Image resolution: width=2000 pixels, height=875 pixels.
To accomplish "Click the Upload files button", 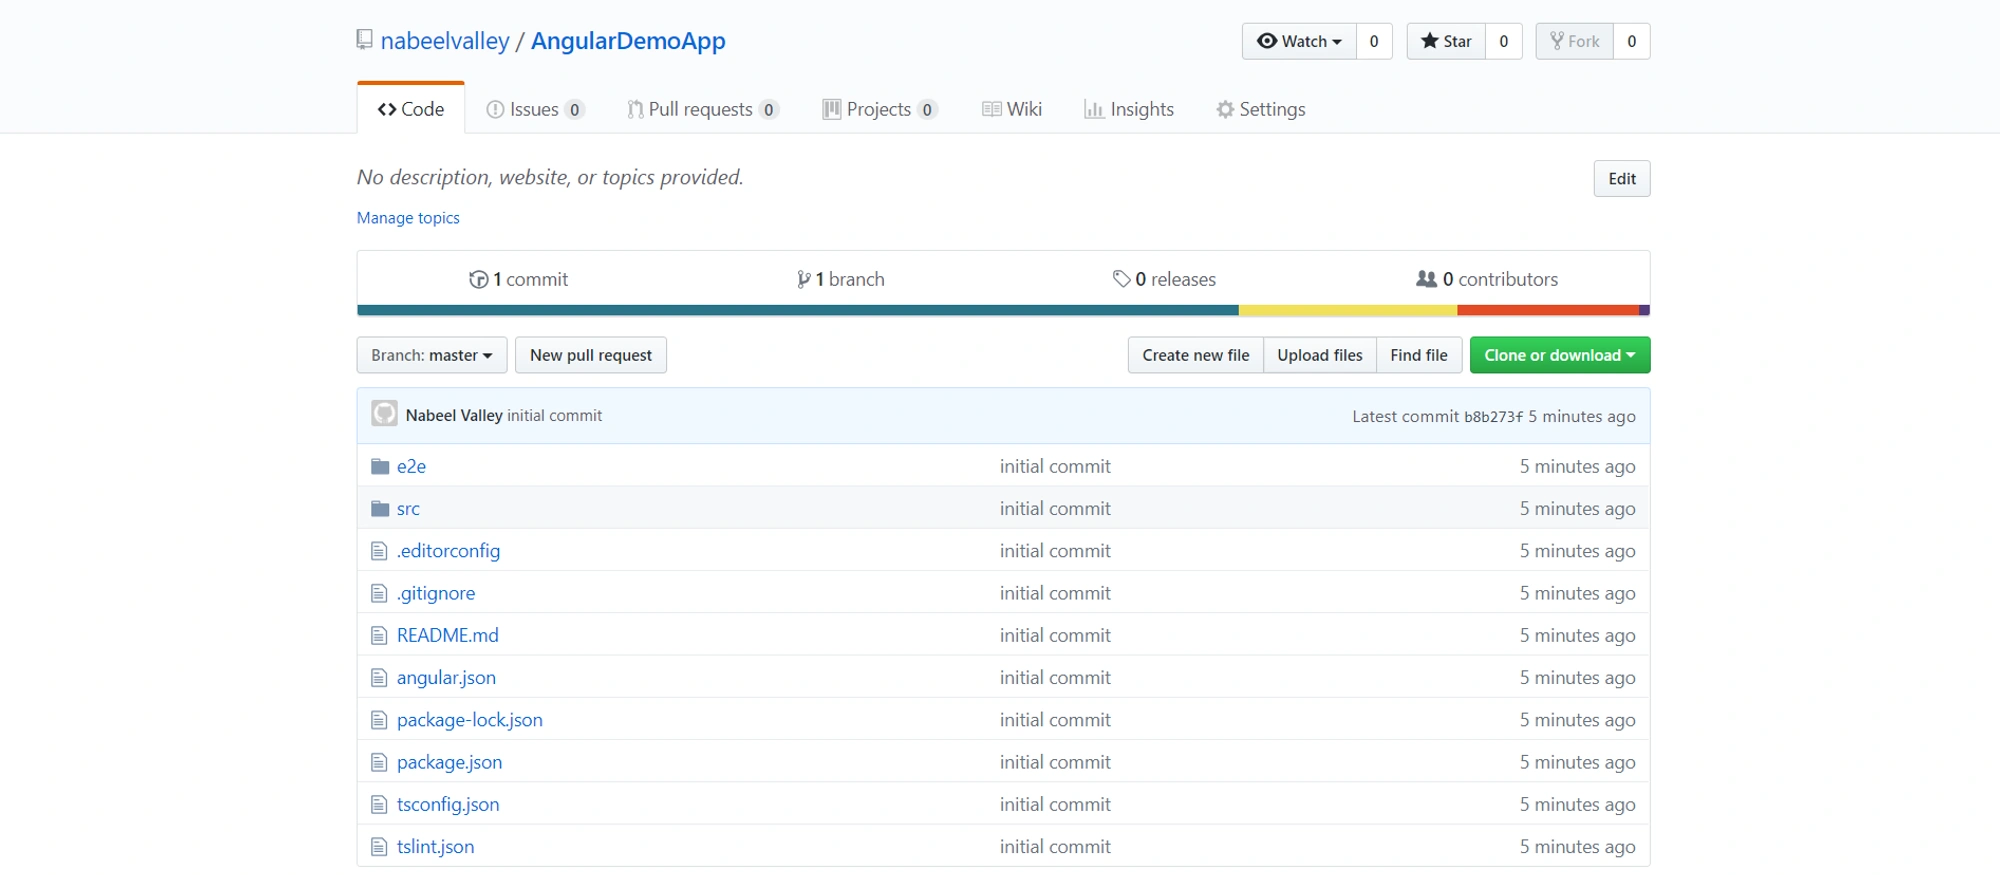I will click(x=1320, y=355).
